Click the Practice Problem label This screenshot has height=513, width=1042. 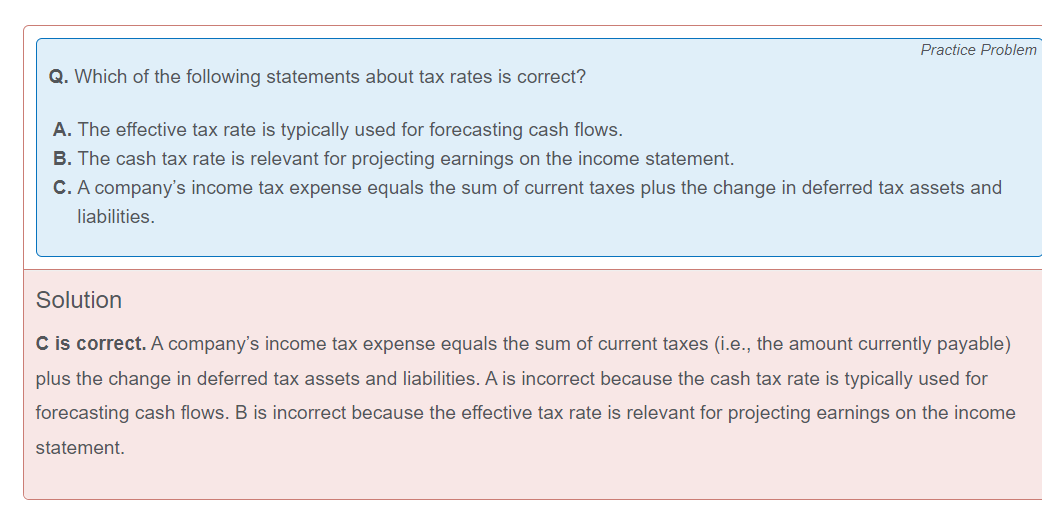click(978, 50)
